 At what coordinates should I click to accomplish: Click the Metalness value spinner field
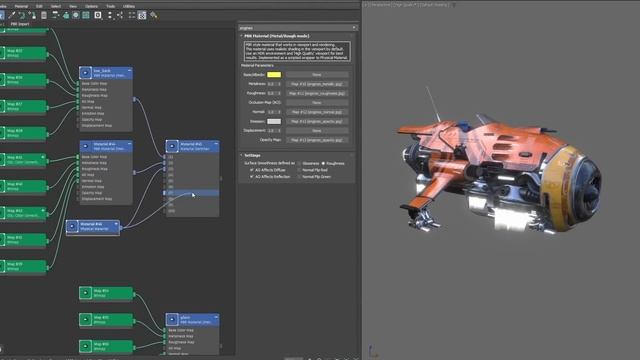click(x=273, y=84)
